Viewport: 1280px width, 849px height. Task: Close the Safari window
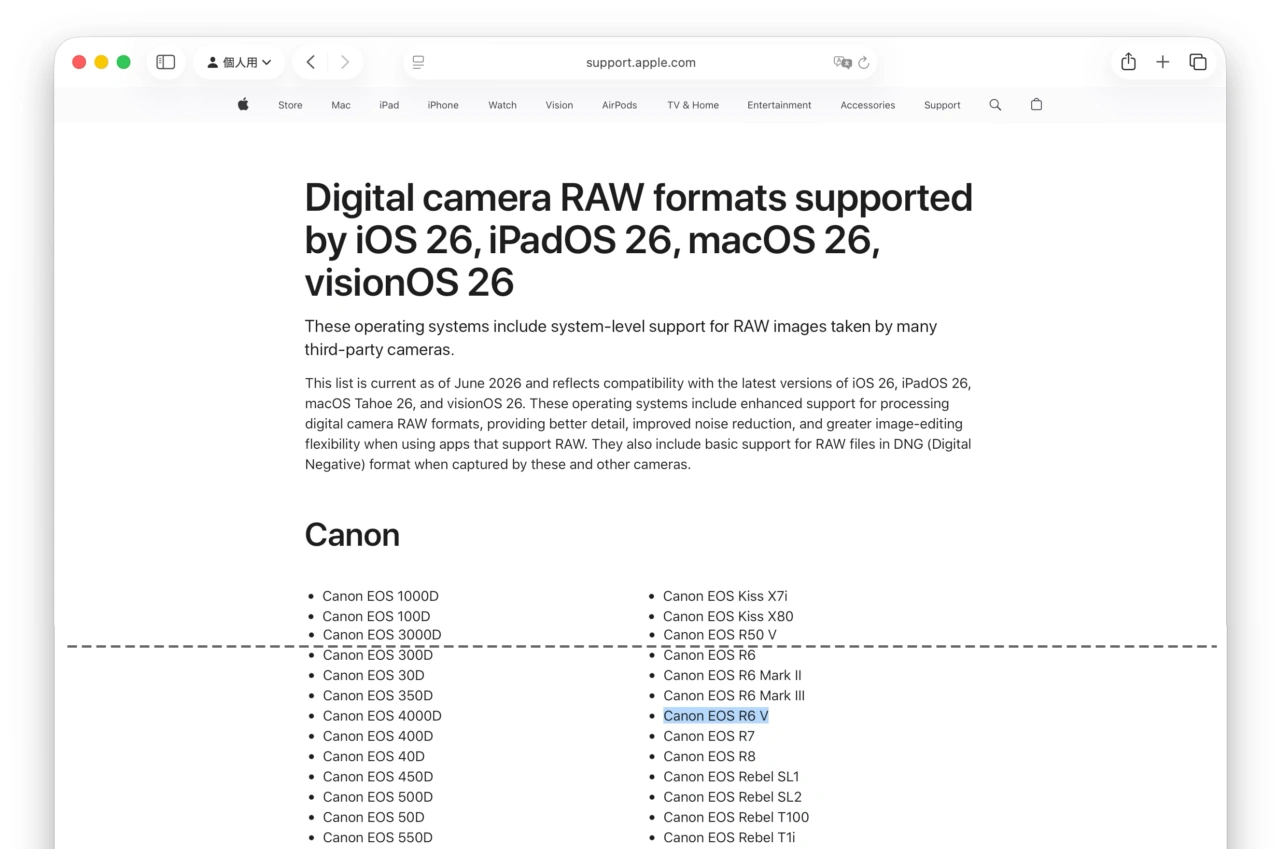click(x=79, y=62)
